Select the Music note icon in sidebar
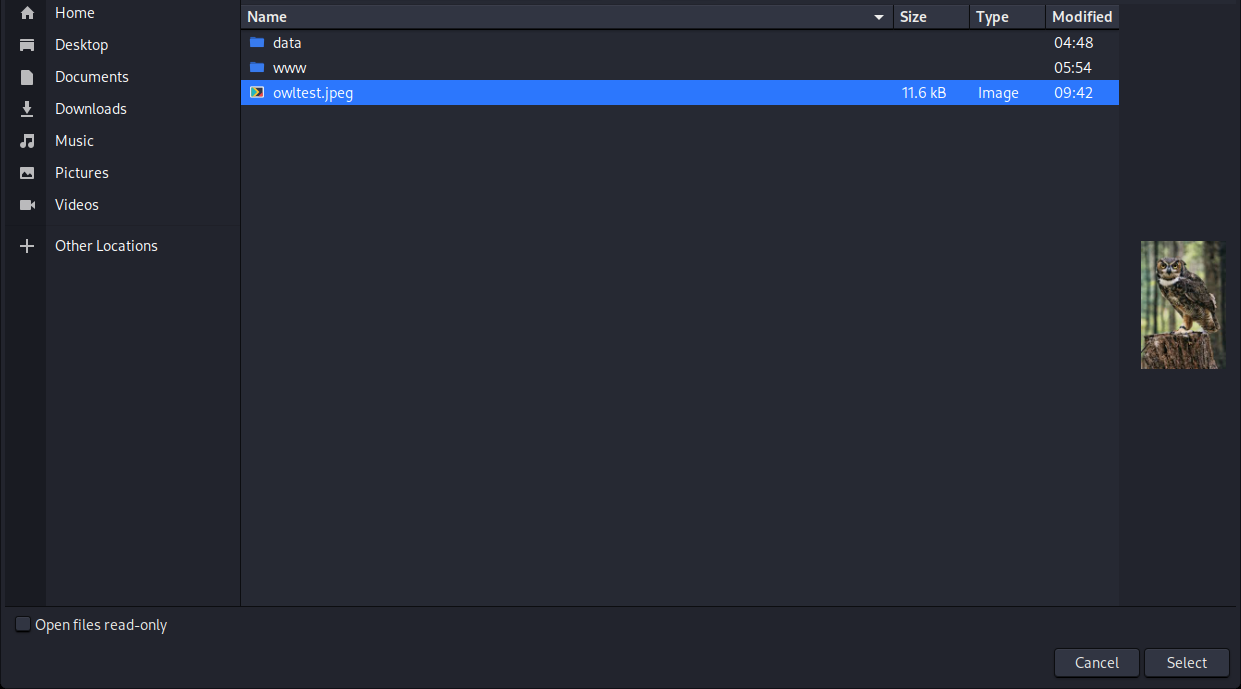 pyautogui.click(x=25, y=140)
